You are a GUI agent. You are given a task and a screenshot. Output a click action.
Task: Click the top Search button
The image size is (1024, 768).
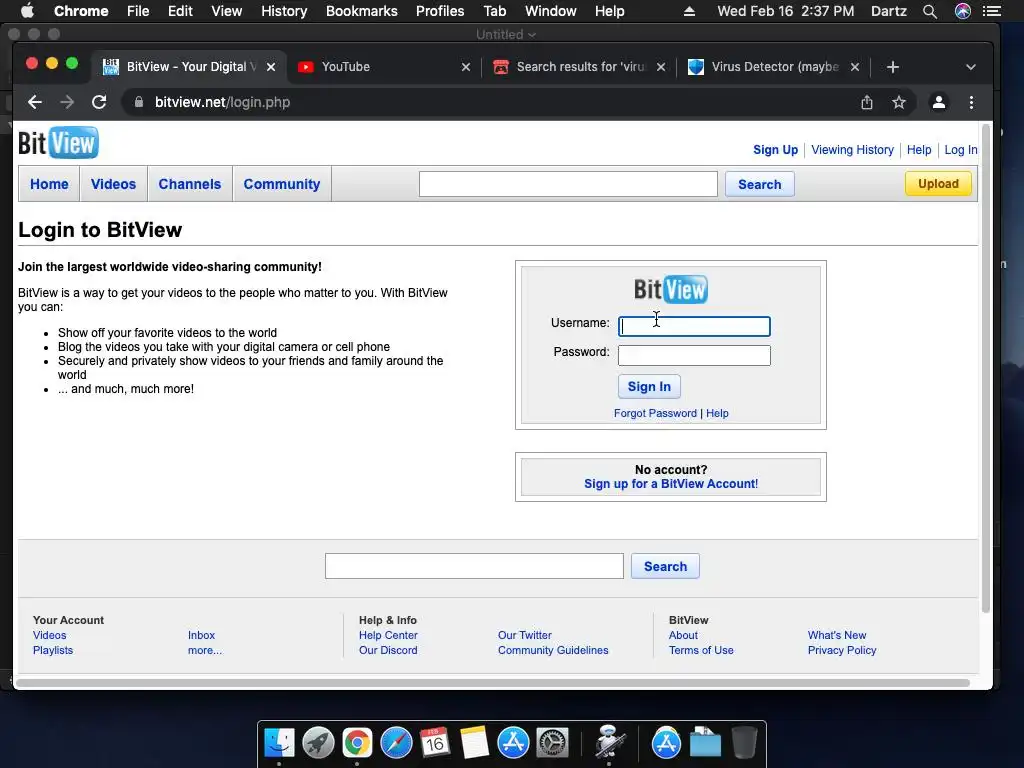pyautogui.click(x=760, y=184)
